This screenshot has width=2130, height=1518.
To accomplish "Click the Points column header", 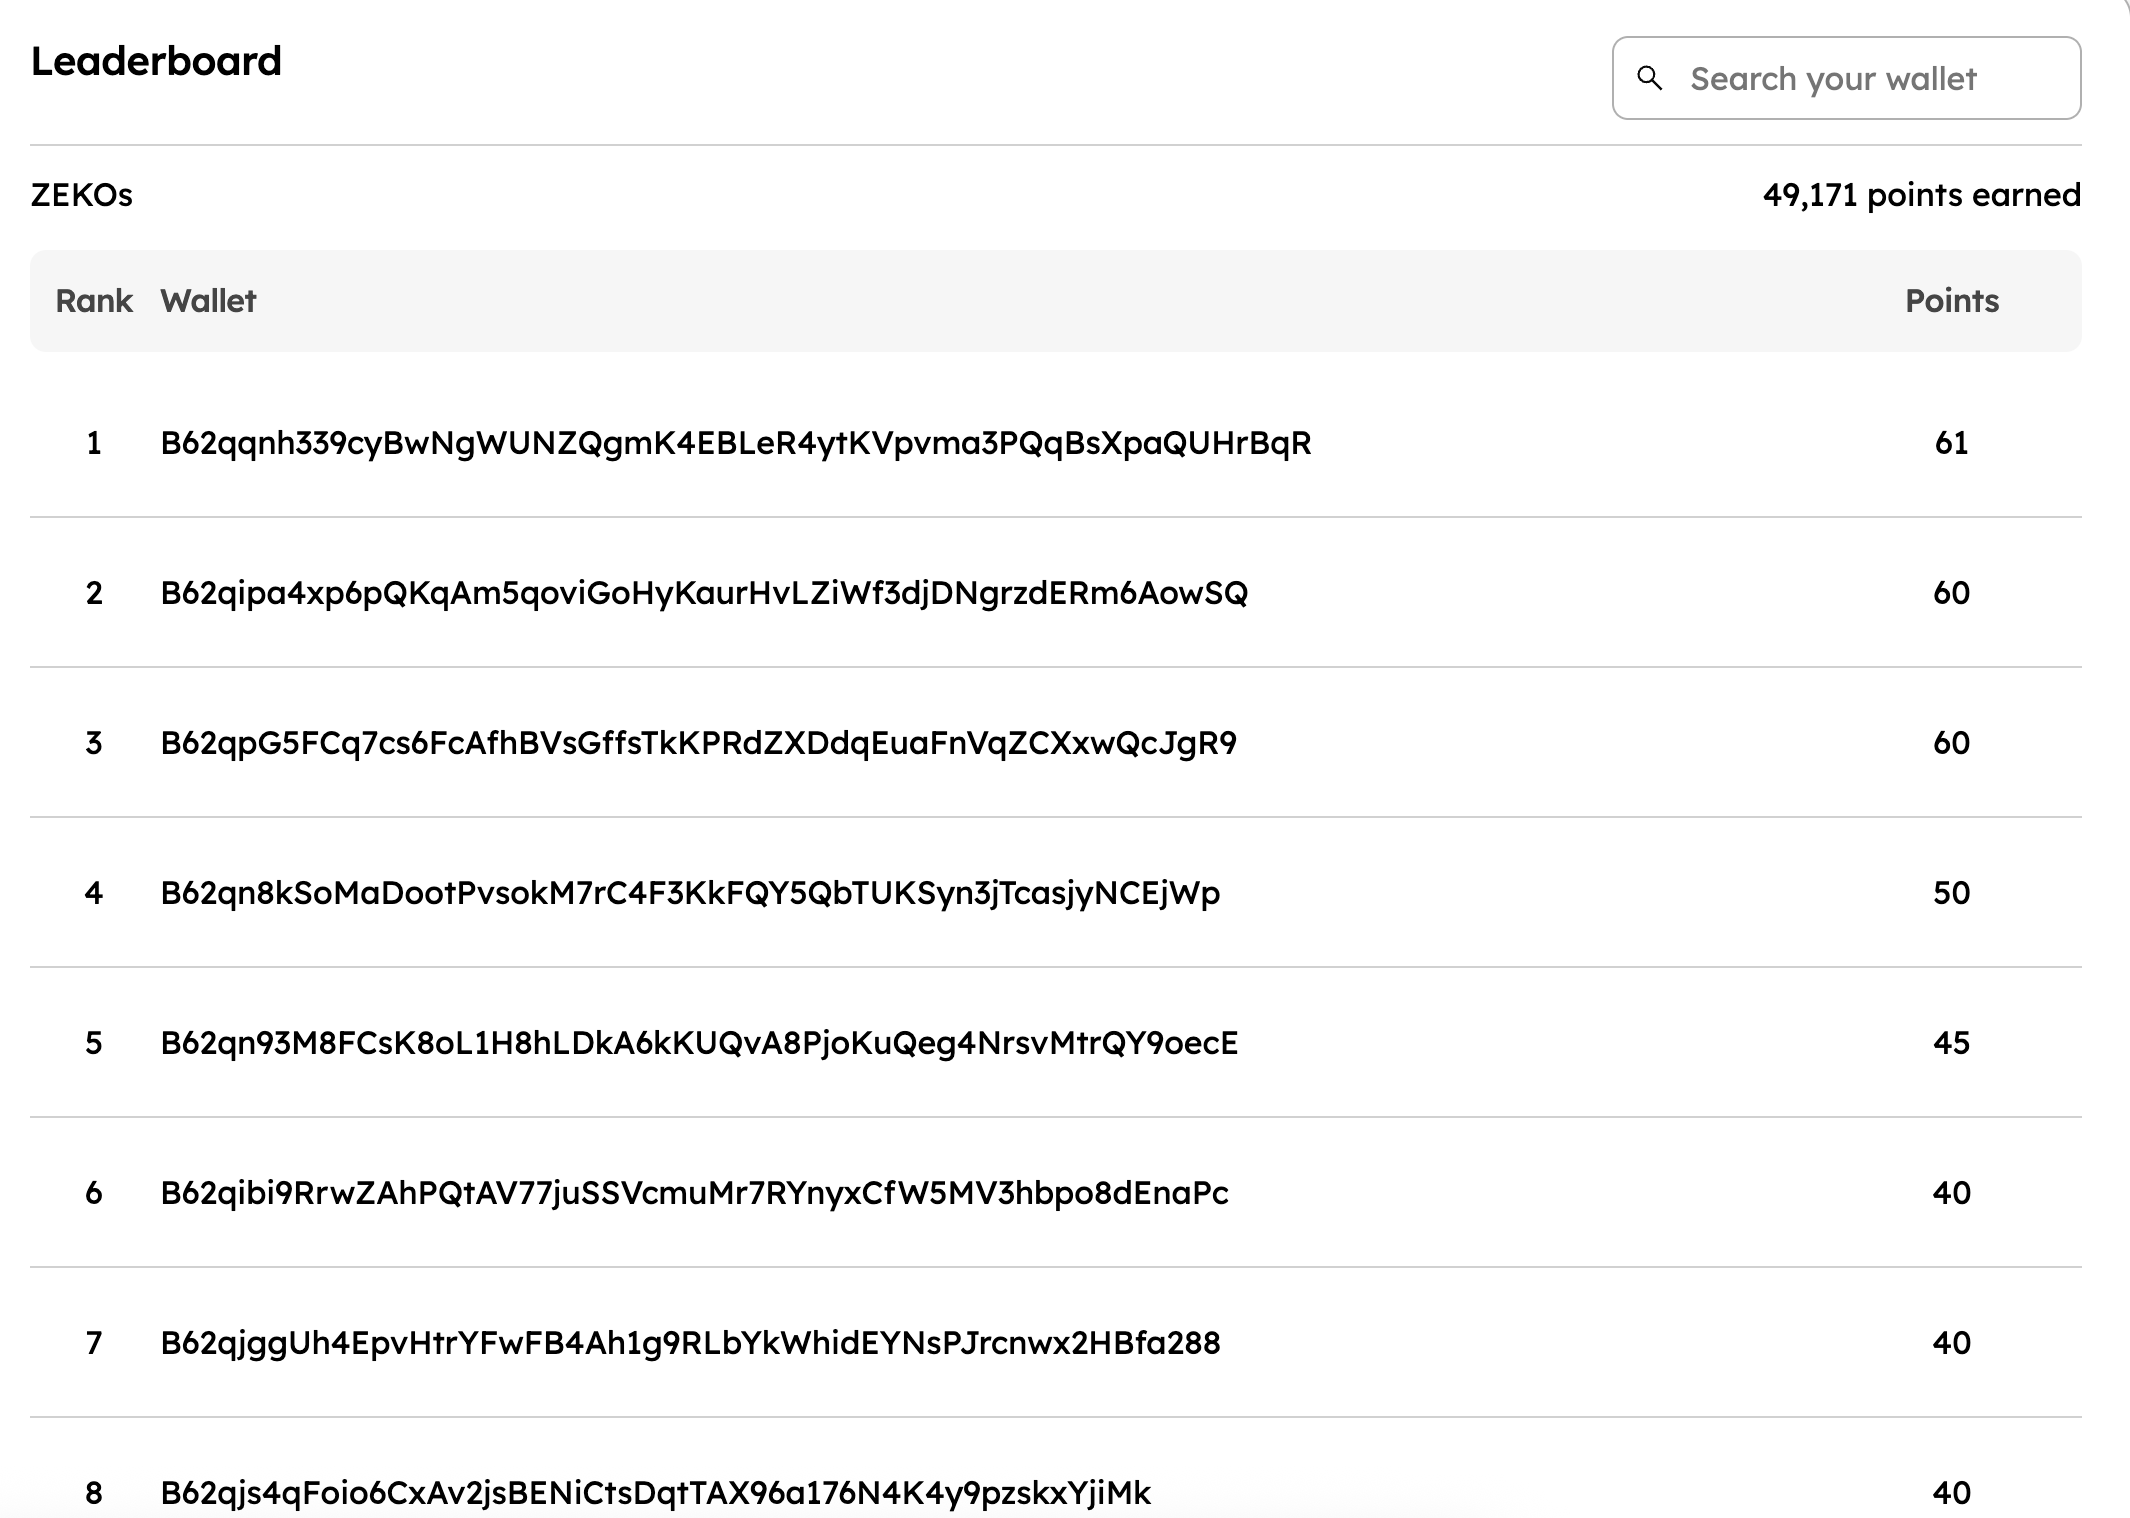I will (x=1951, y=301).
